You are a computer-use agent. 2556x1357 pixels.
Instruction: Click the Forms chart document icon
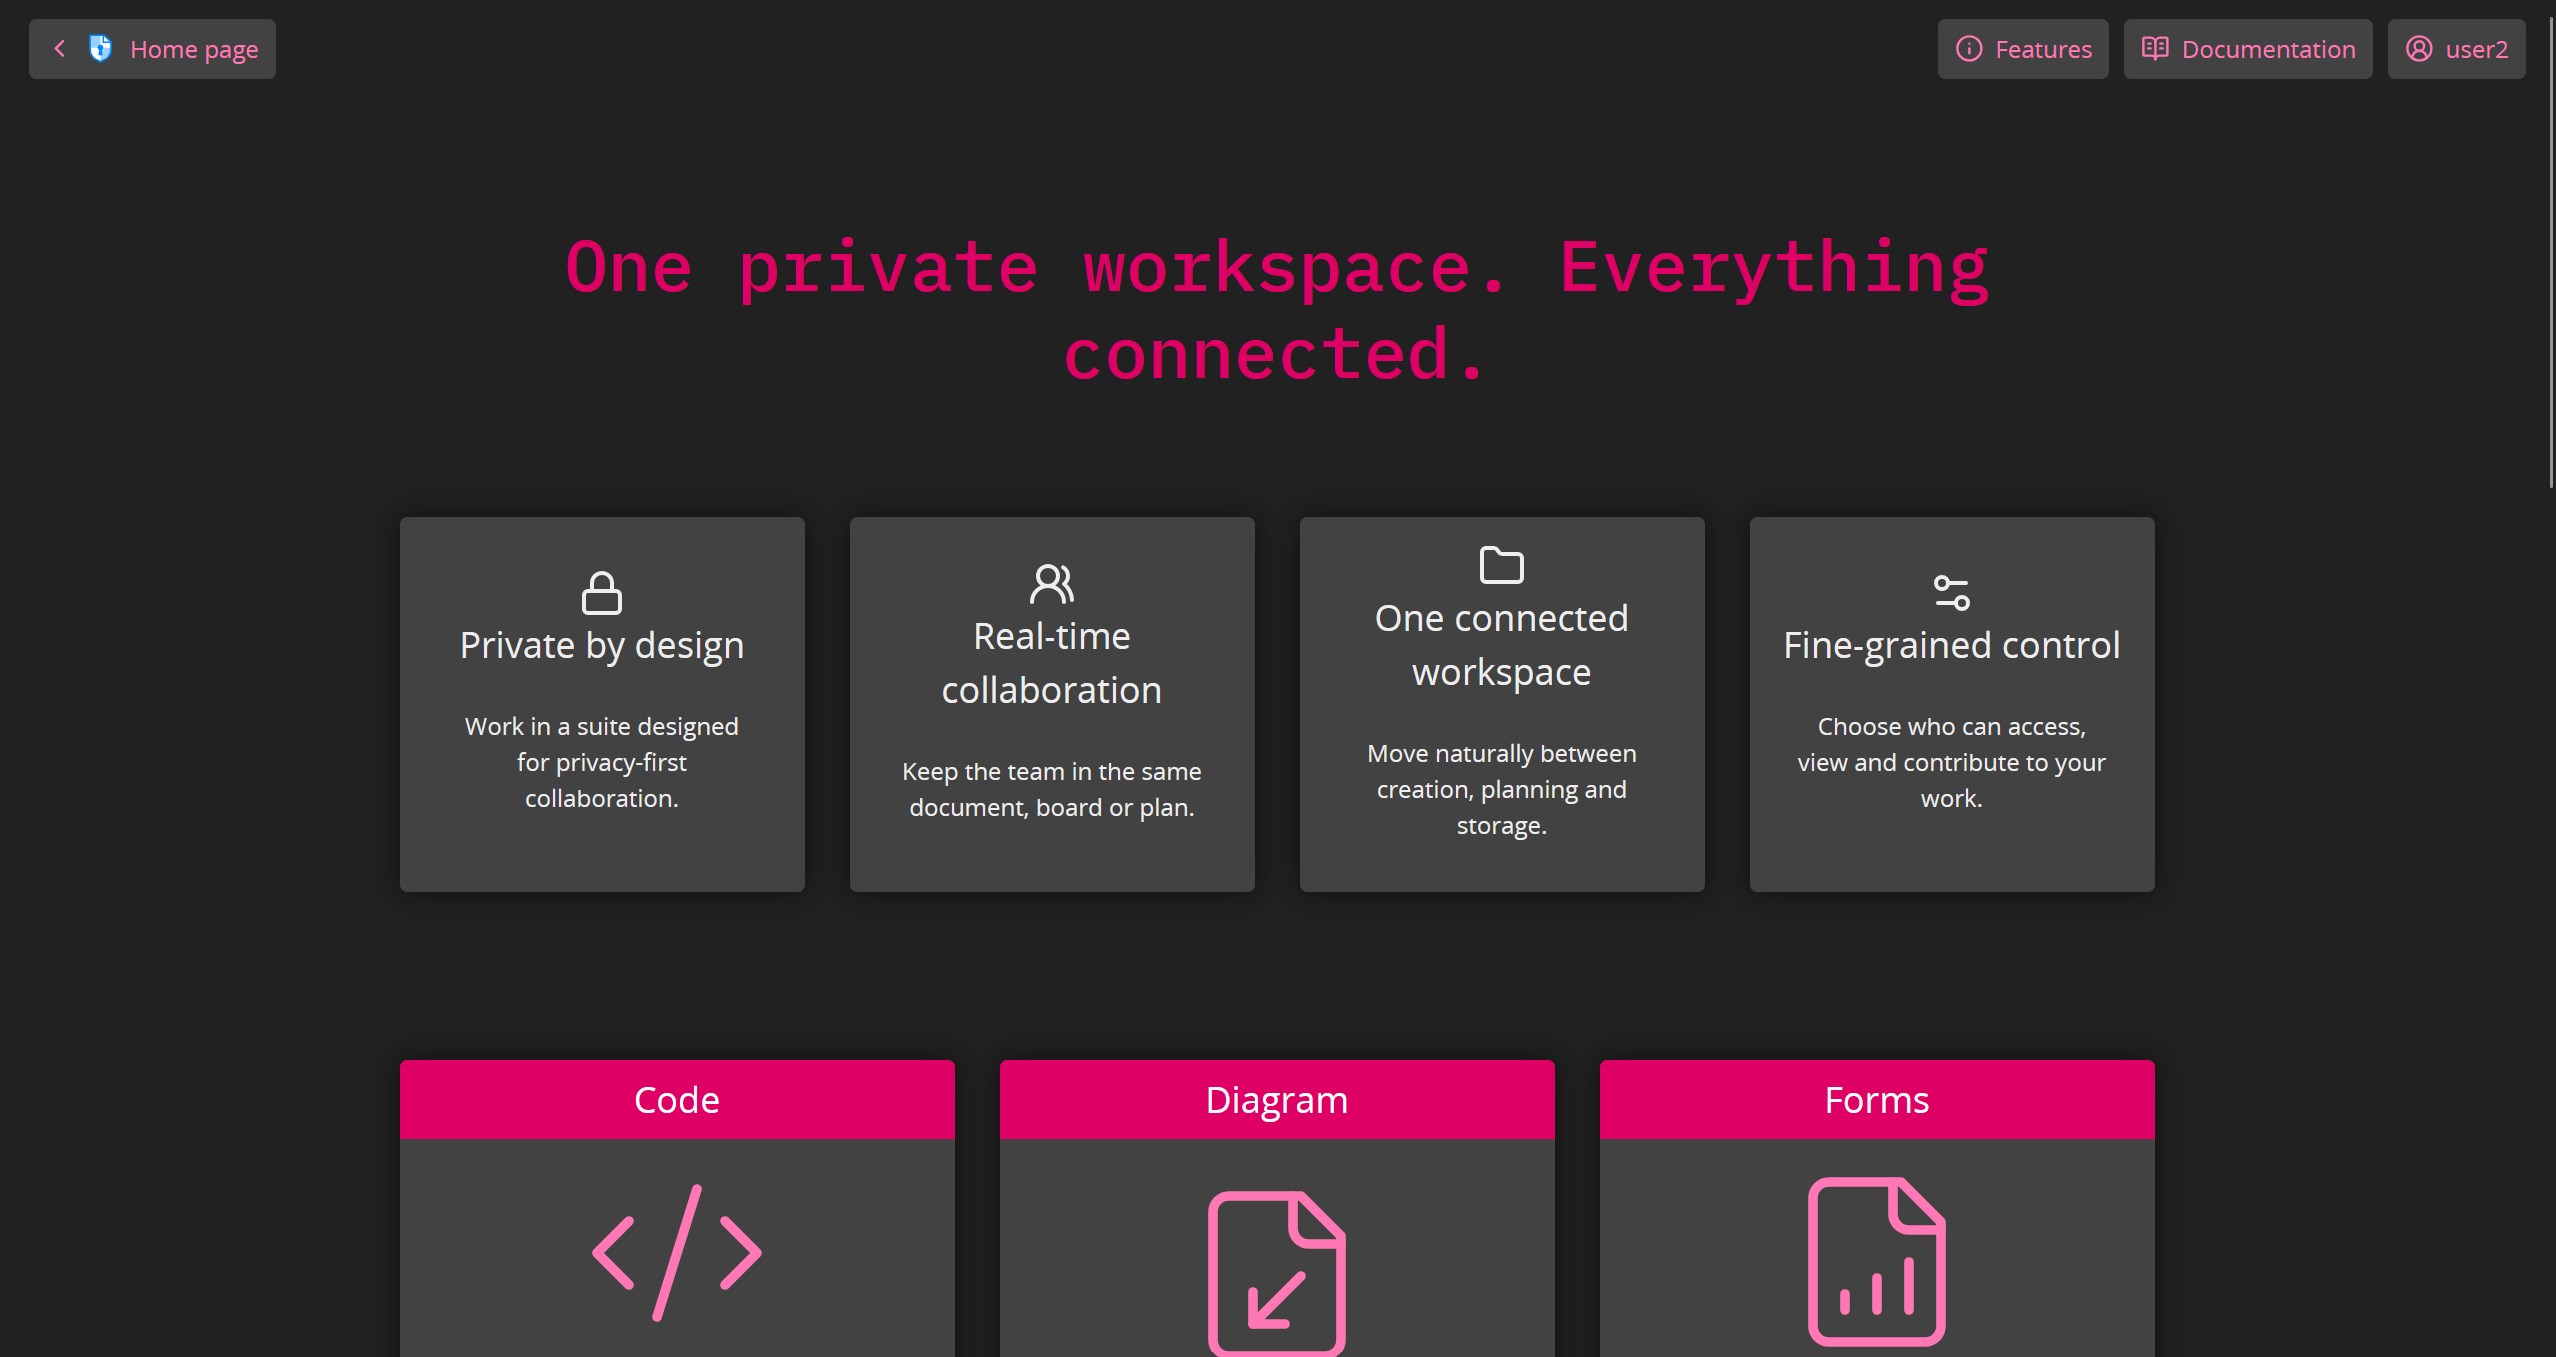click(x=1877, y=1262)
